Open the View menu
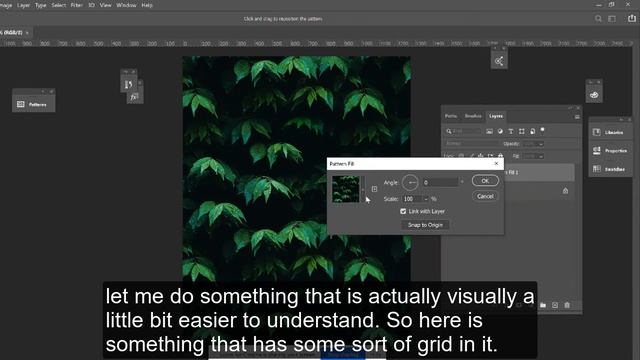This screenshot has height=360, width=640. 105,5
